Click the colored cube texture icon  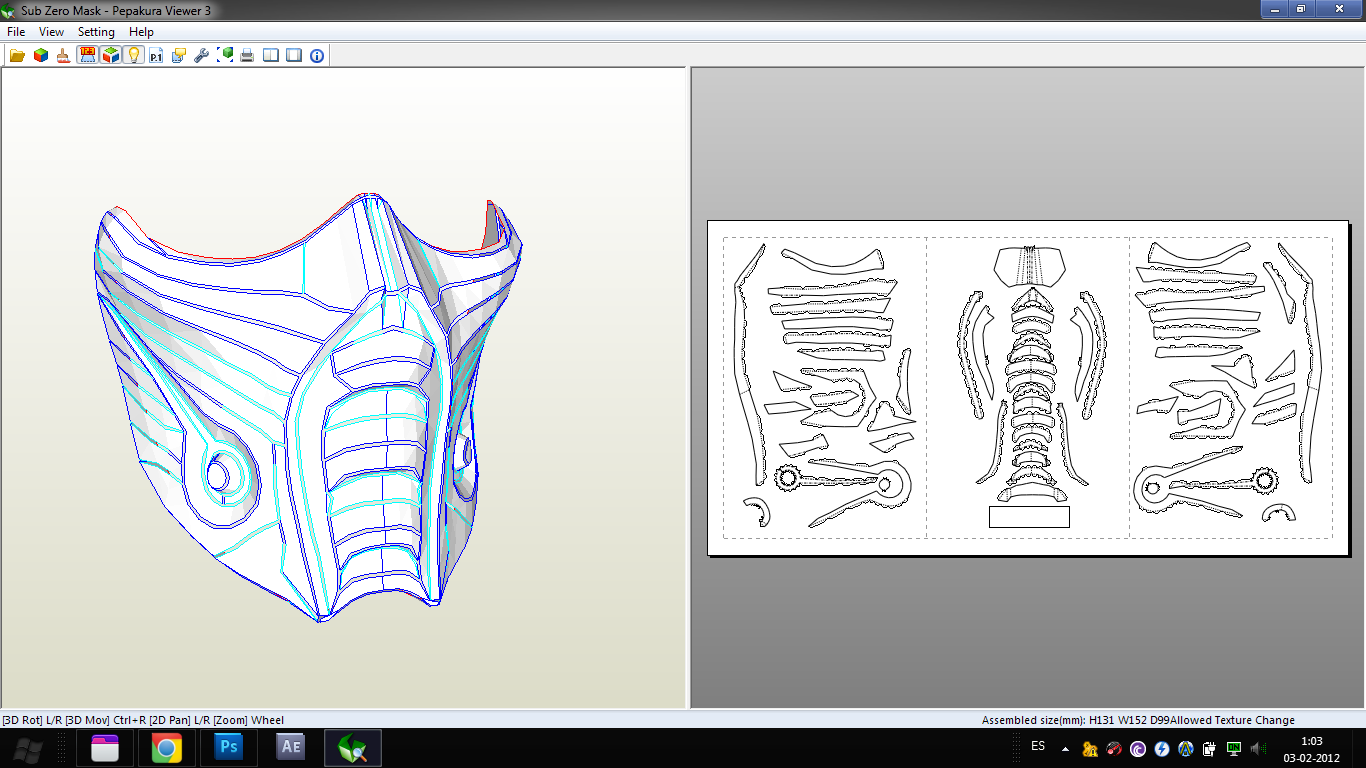click(40, 55)
